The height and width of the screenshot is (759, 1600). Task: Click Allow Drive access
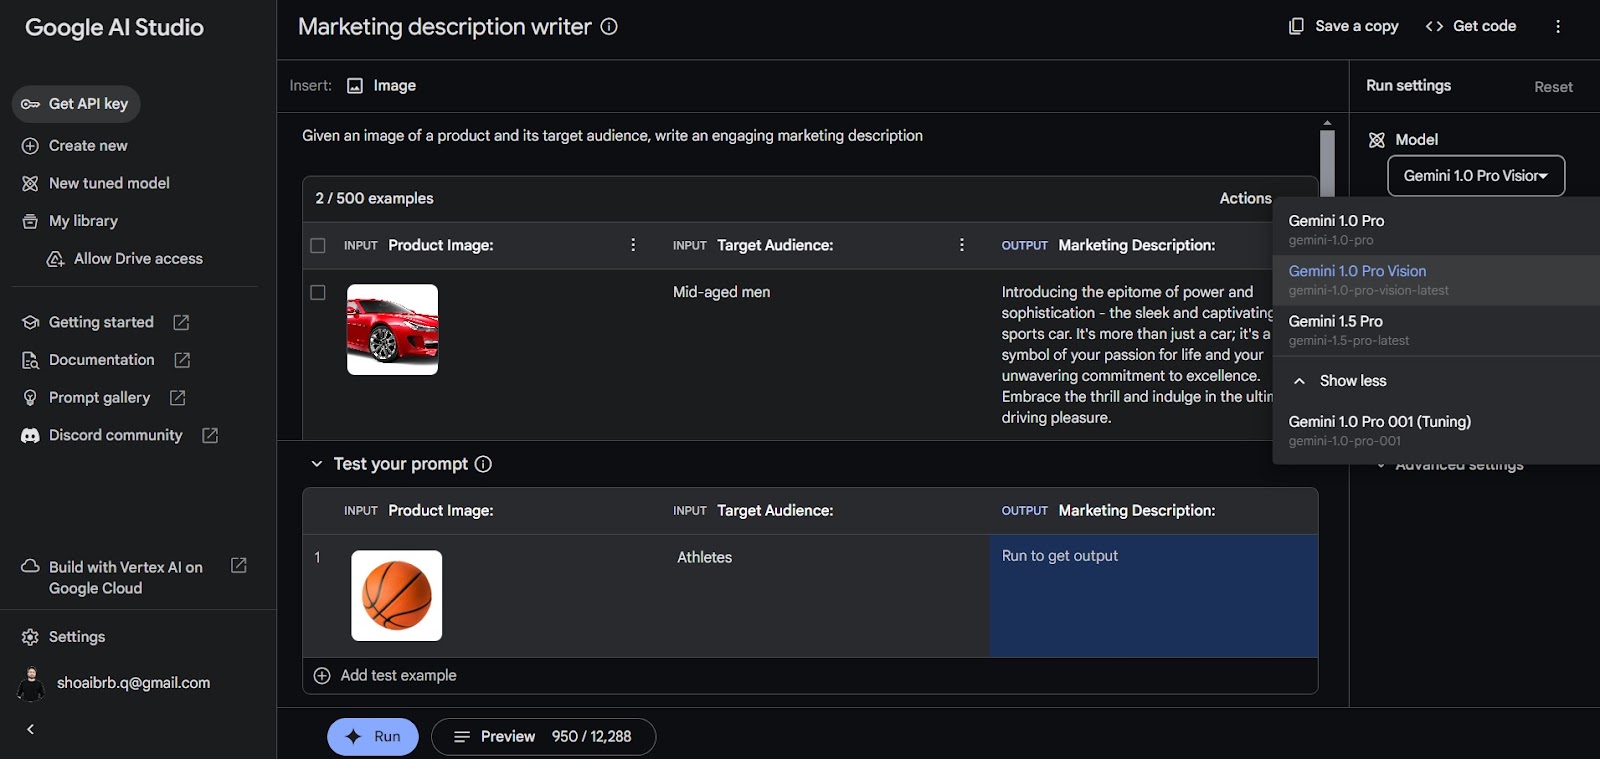(x=125, y=259)
